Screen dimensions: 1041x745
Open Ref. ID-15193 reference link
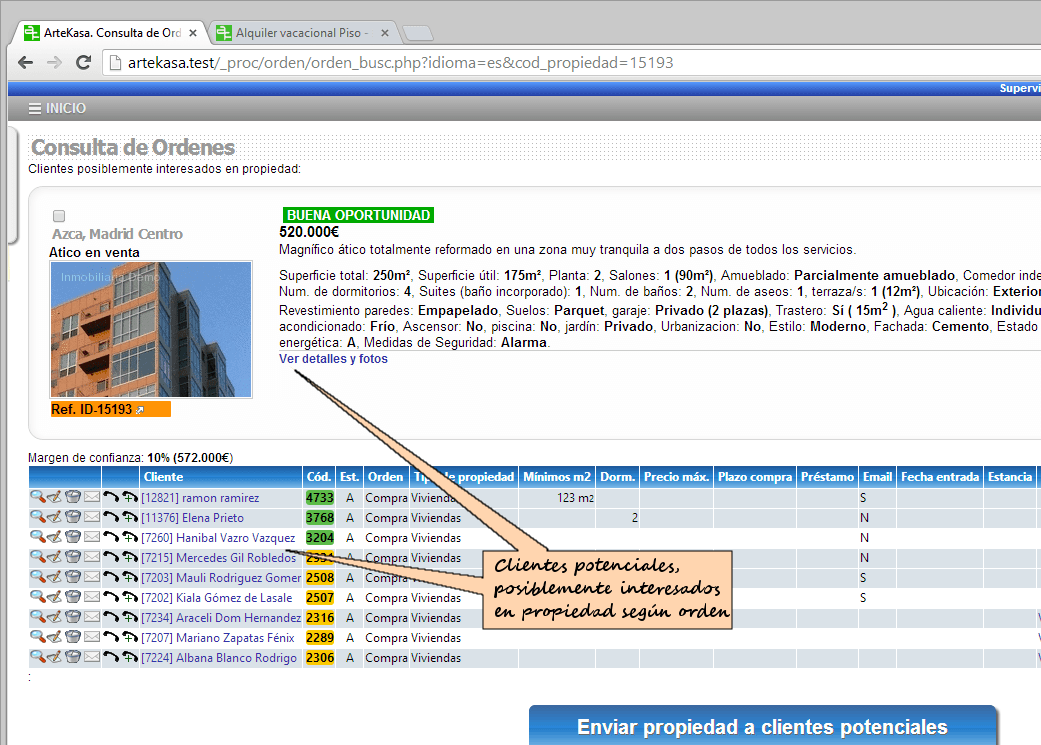(97, 409)
